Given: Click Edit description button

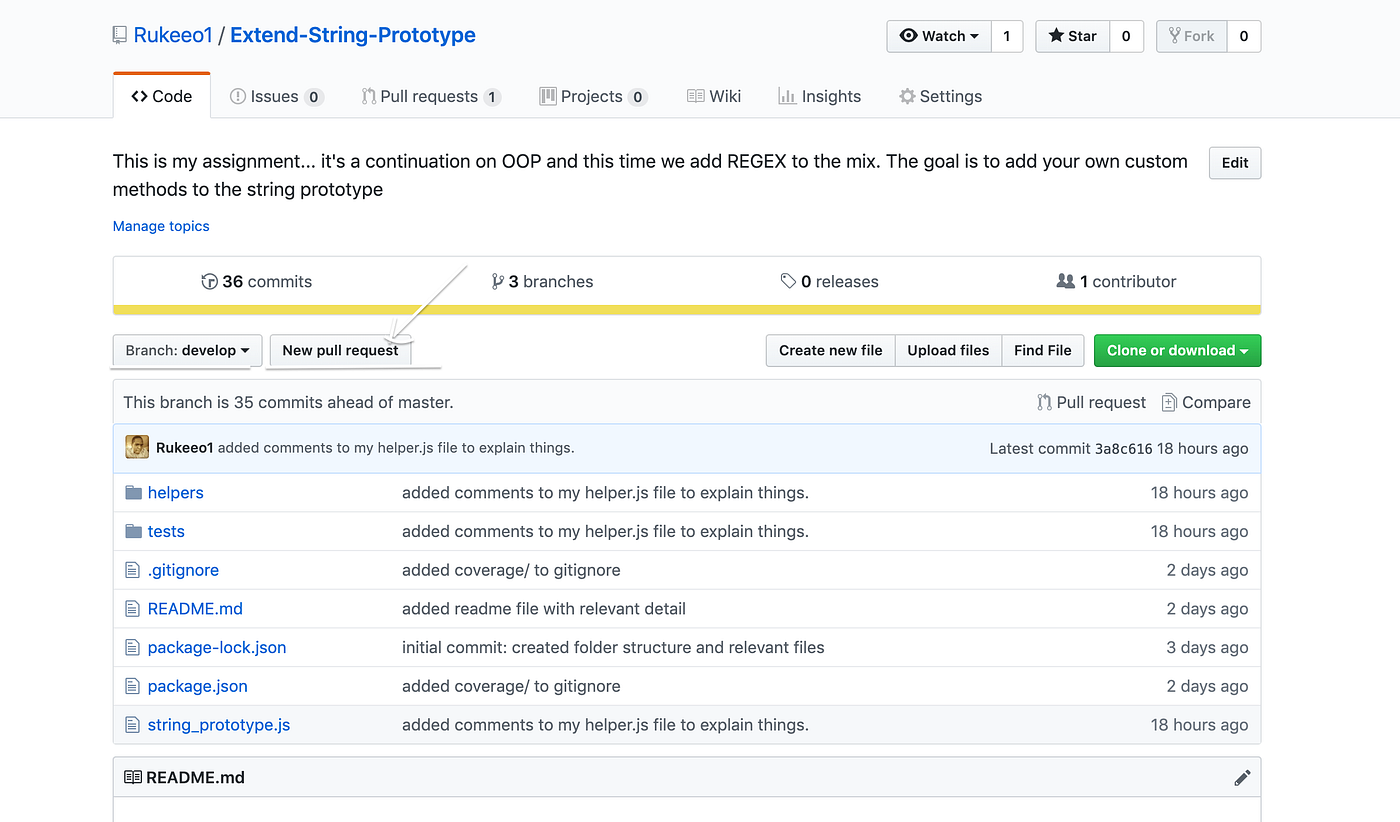Looking at the screenshot, I should pos(1235,163).
